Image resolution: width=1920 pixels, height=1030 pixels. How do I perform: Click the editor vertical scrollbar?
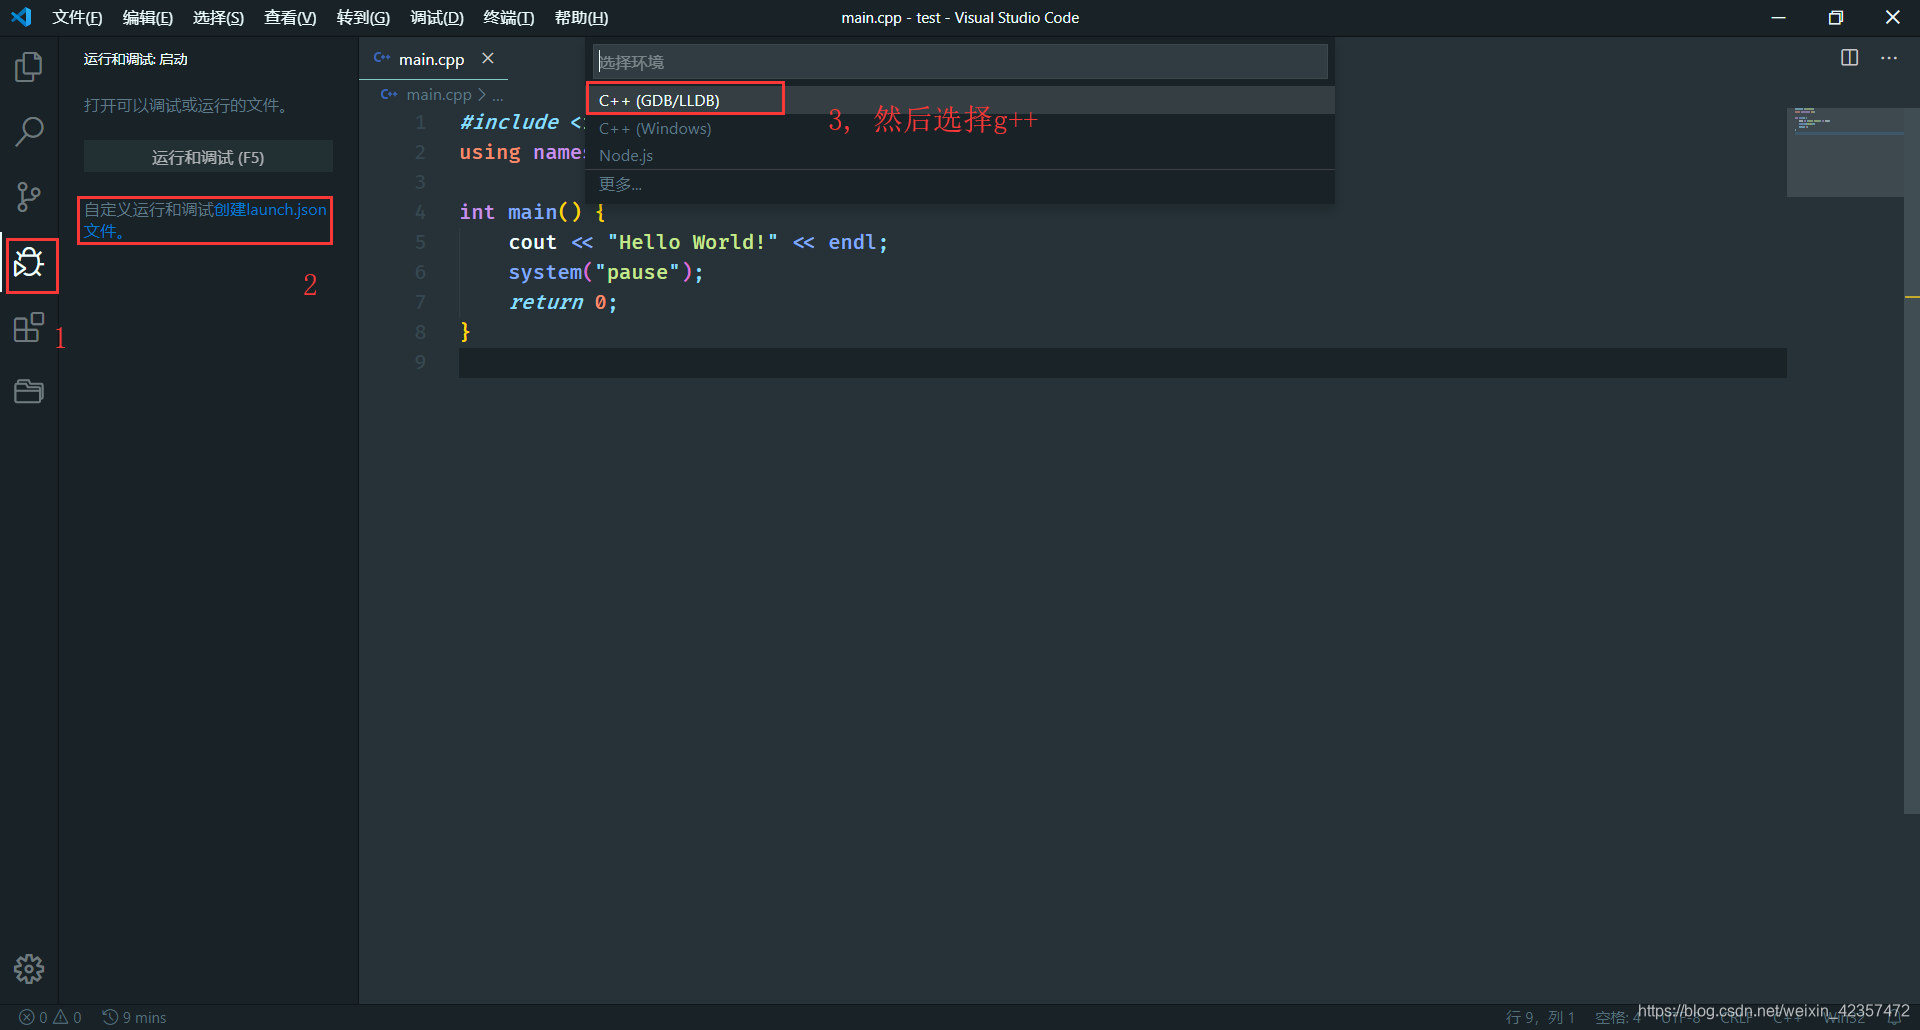point(1912,460)
